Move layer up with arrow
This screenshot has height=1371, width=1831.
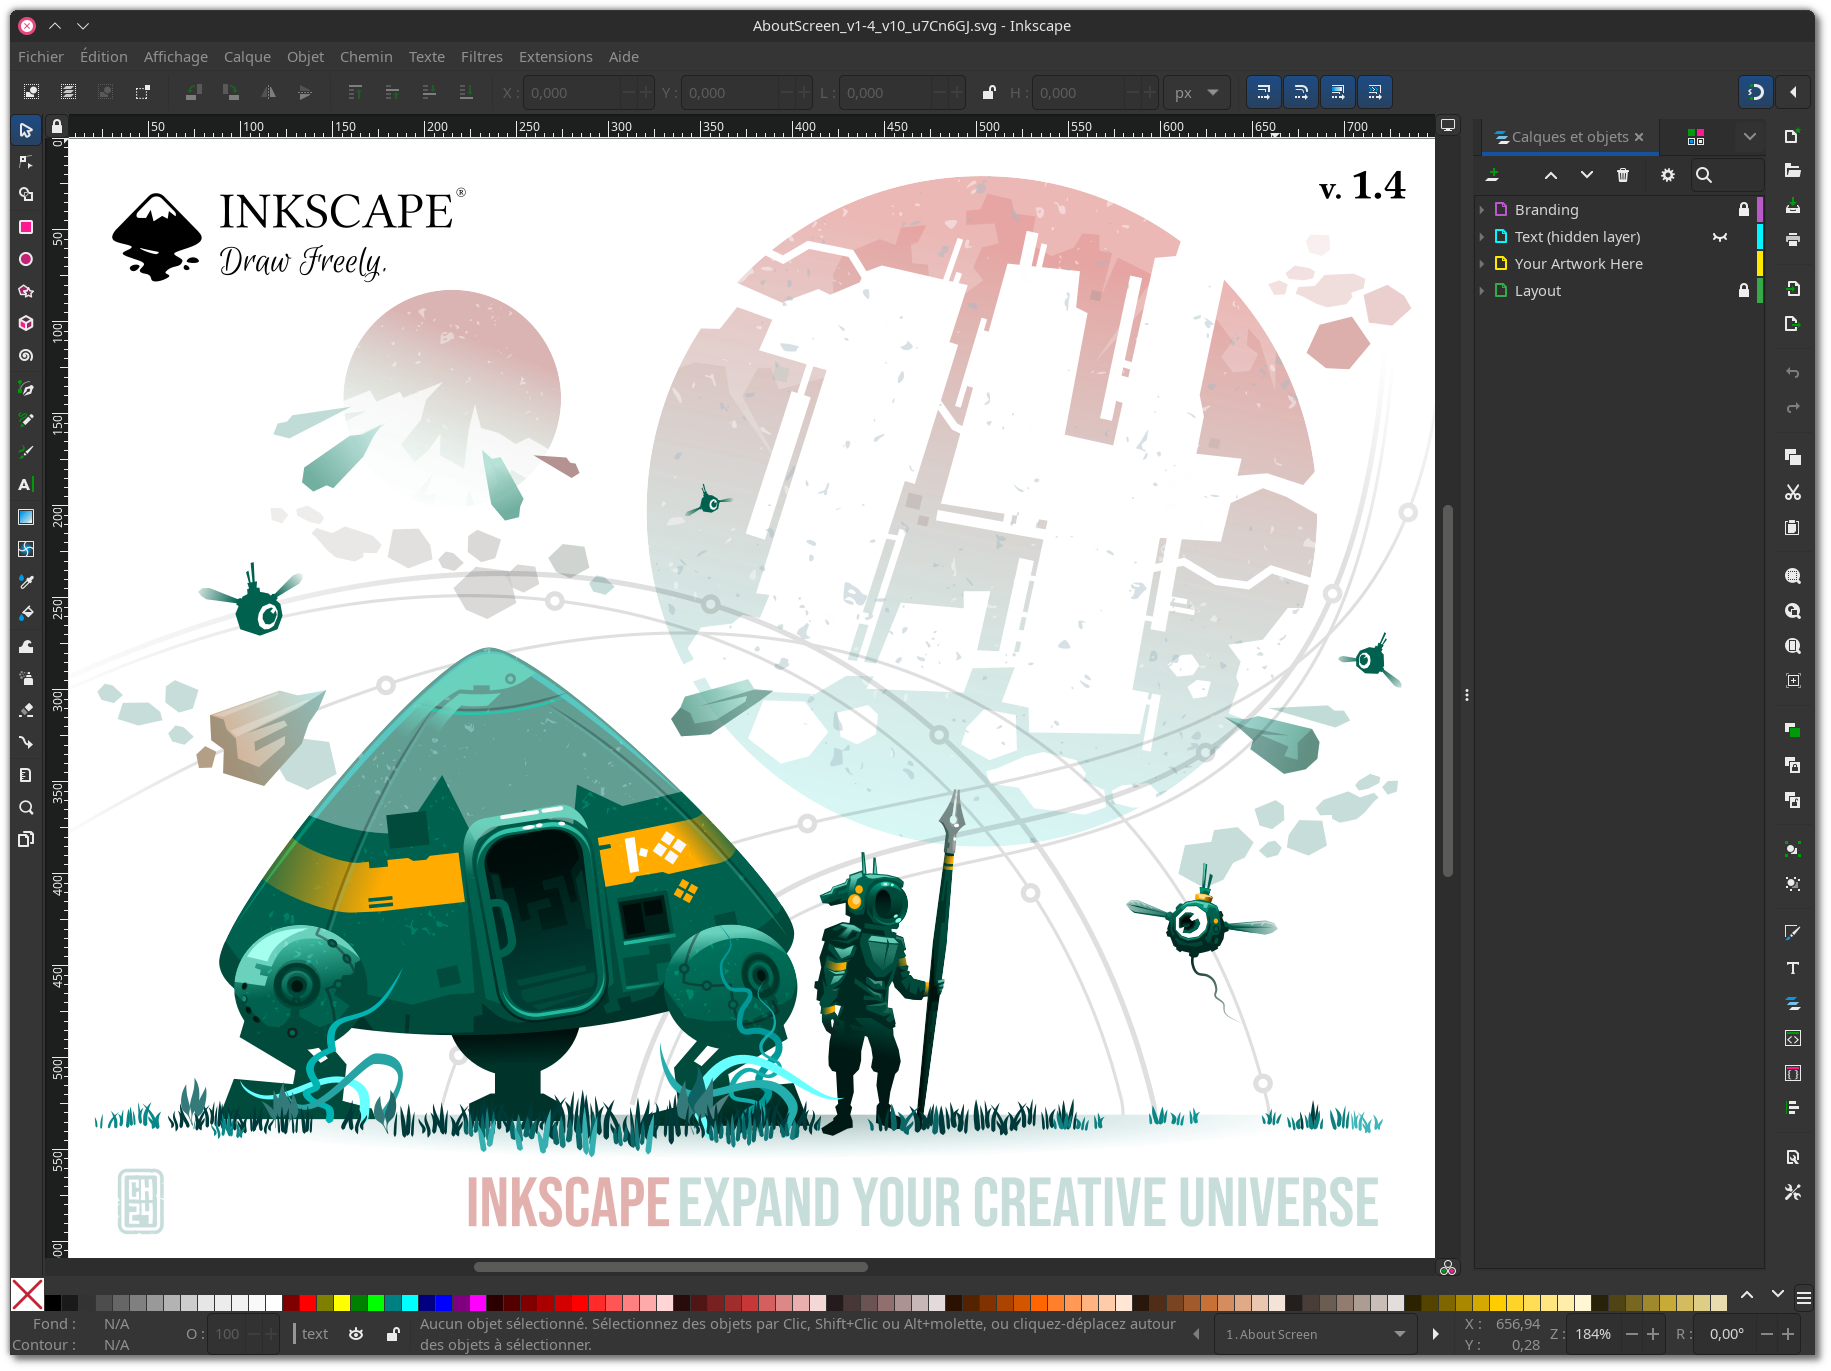[x=1551, y=175]
